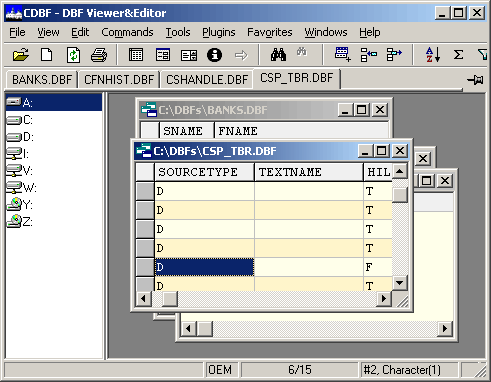491x382 pixels.
Task: Select CD drive Z:
Action: tap(19, 221)
